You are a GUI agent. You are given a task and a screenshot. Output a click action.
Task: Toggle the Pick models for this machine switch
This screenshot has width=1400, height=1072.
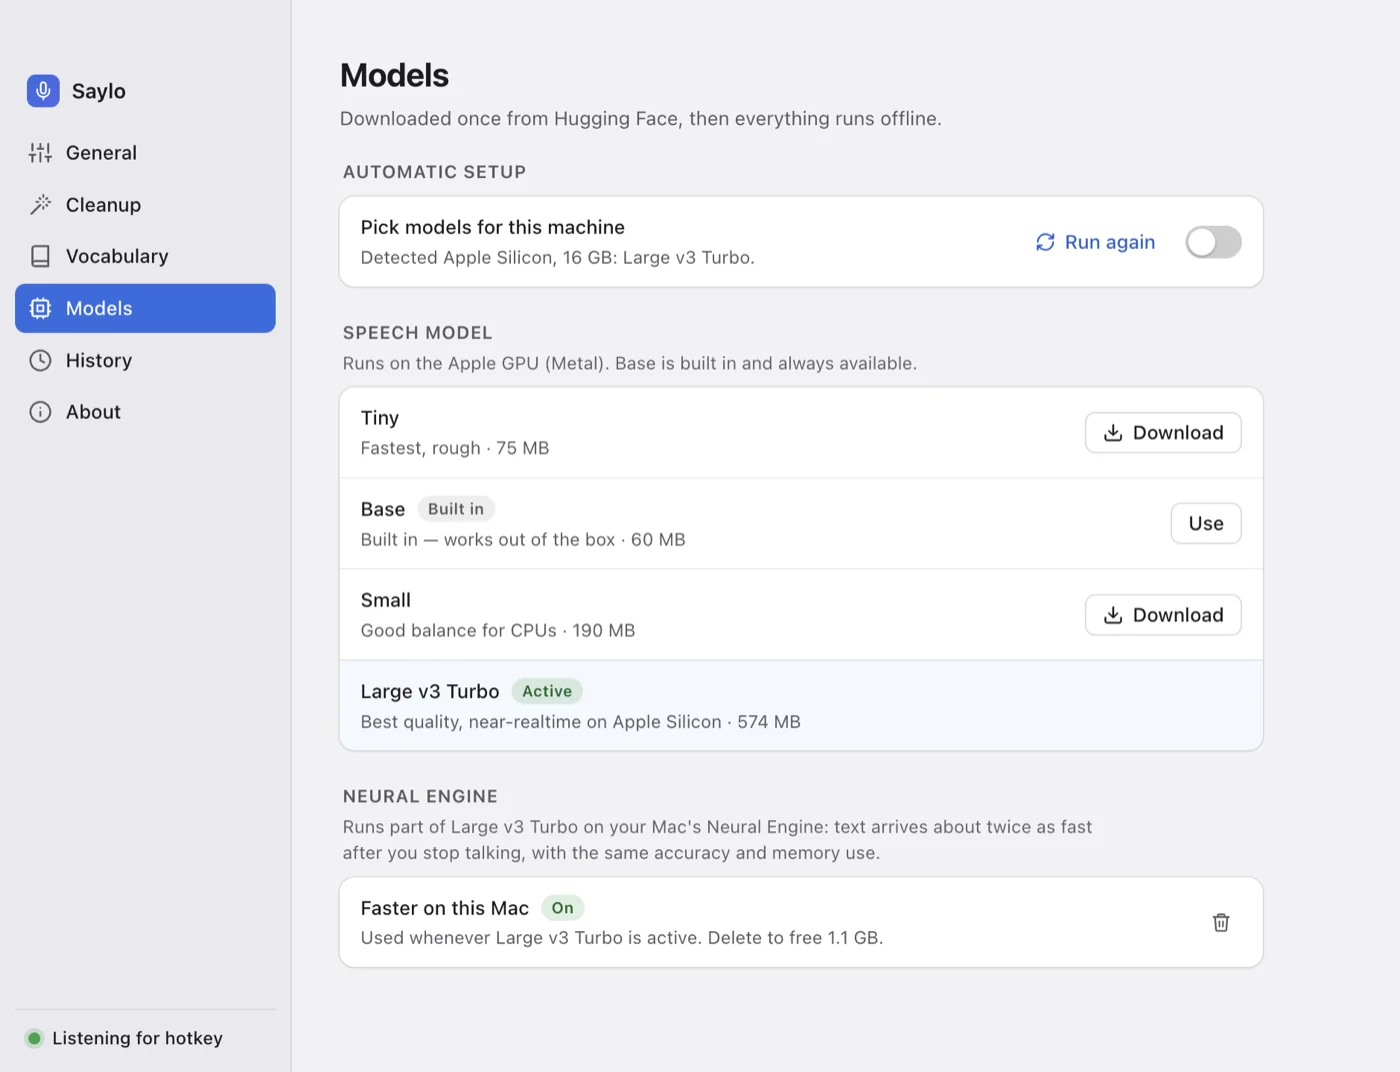1213,242
